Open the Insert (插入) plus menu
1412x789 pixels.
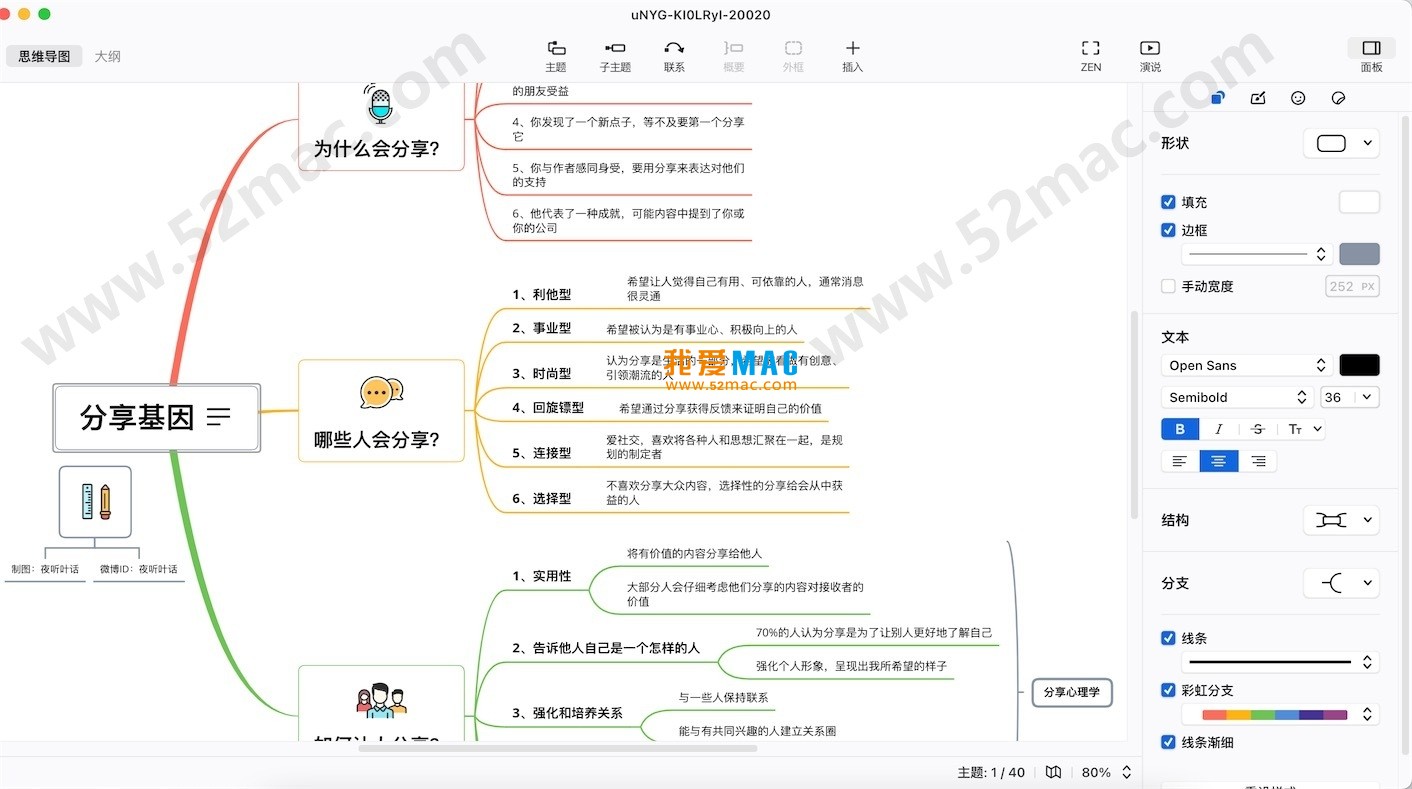point(852,48)
